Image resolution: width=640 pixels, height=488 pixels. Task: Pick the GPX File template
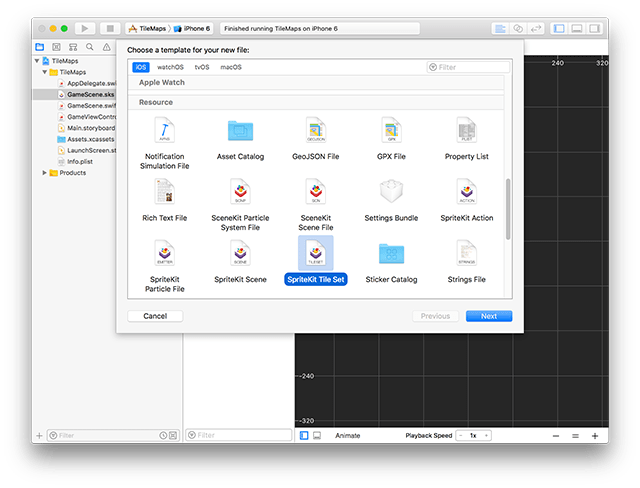(x=391, y=139)
